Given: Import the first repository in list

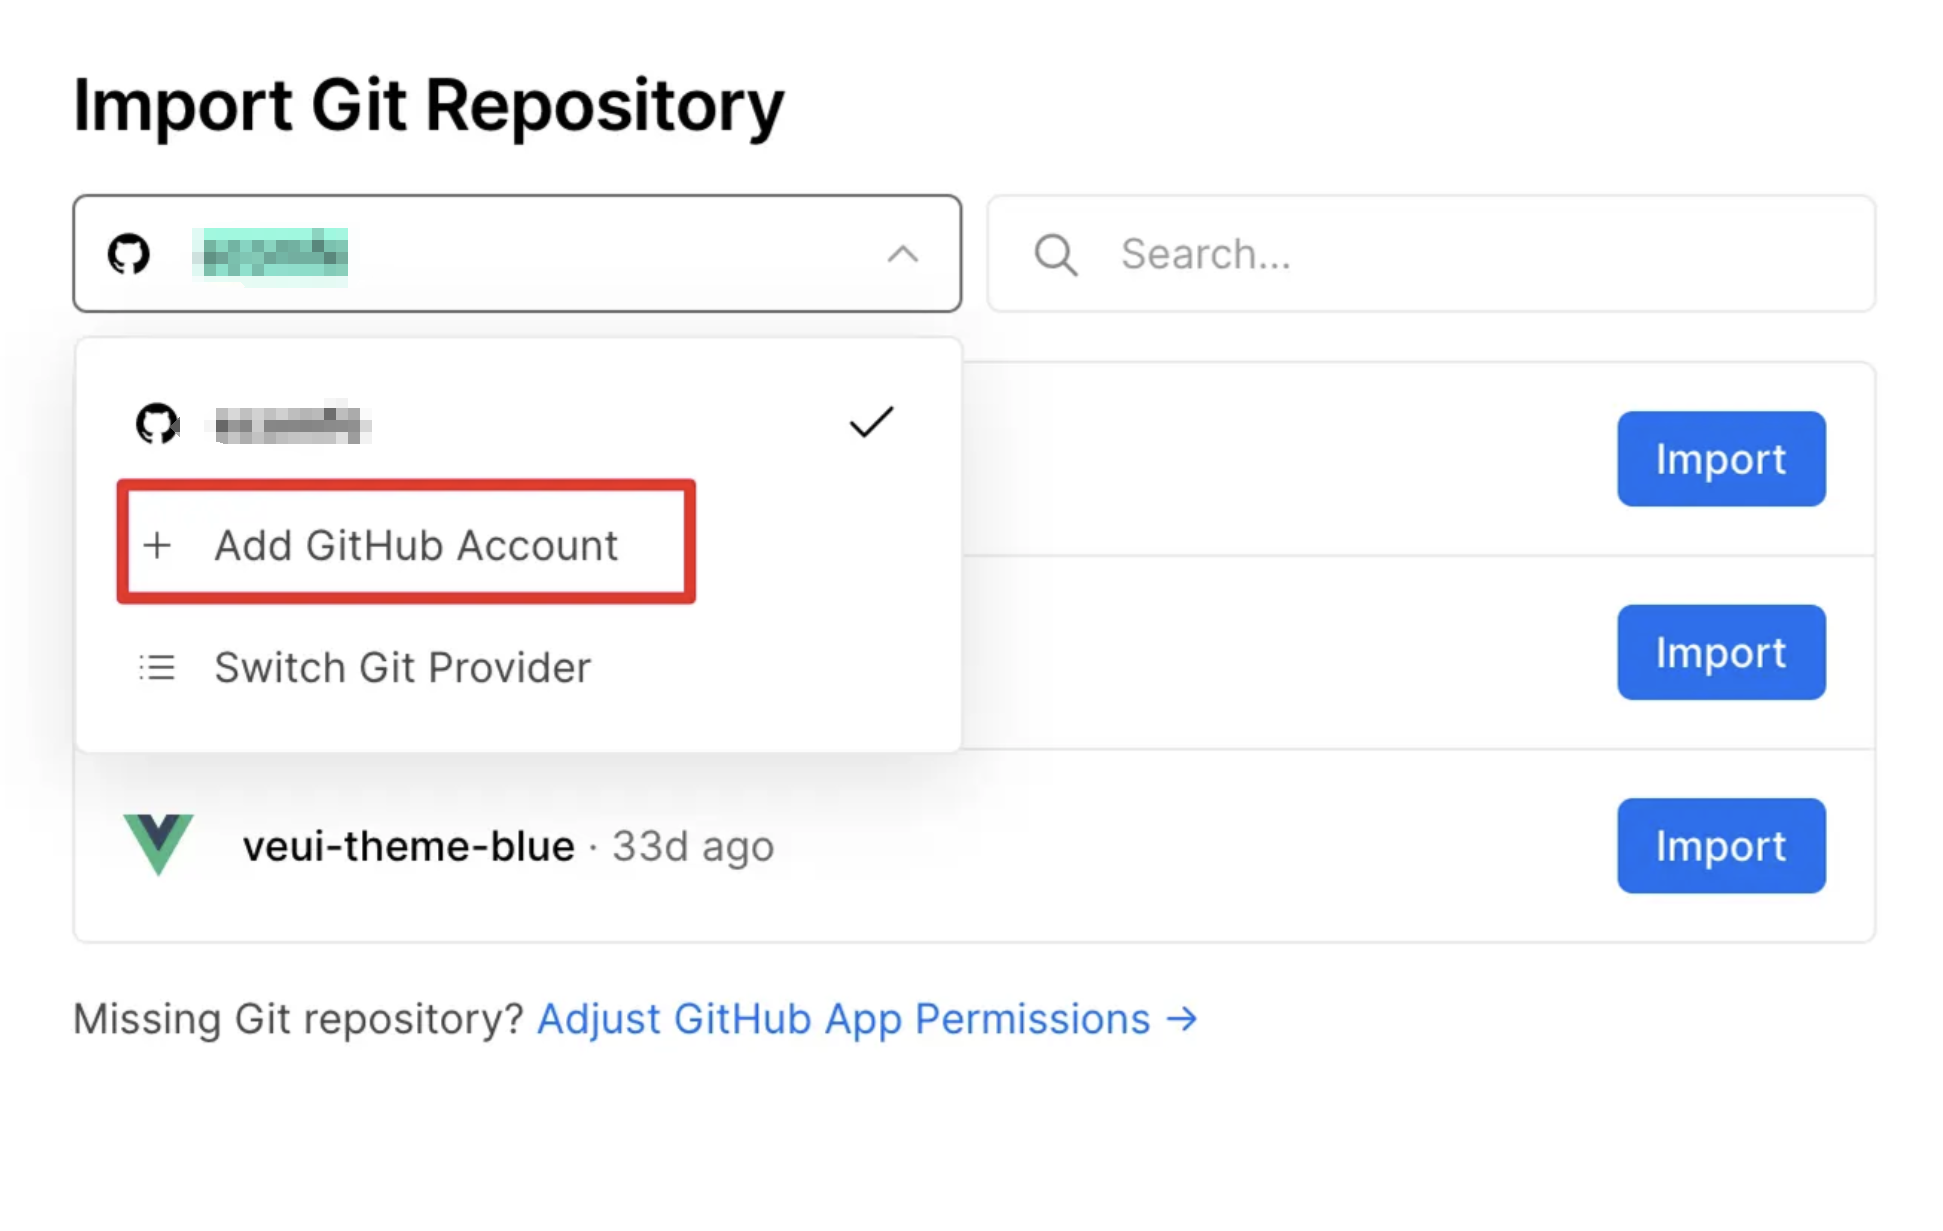Looking at the screenshot, I should click(x=1721, y=459).
